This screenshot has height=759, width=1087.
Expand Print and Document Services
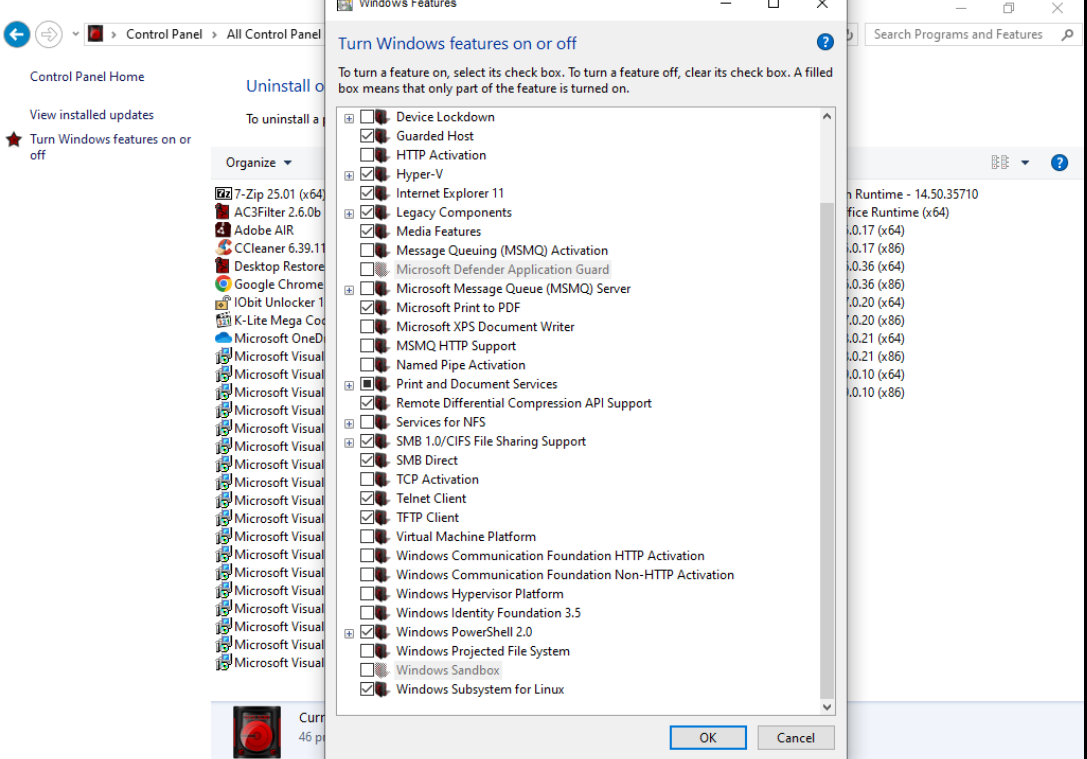(x=349, y=385)
